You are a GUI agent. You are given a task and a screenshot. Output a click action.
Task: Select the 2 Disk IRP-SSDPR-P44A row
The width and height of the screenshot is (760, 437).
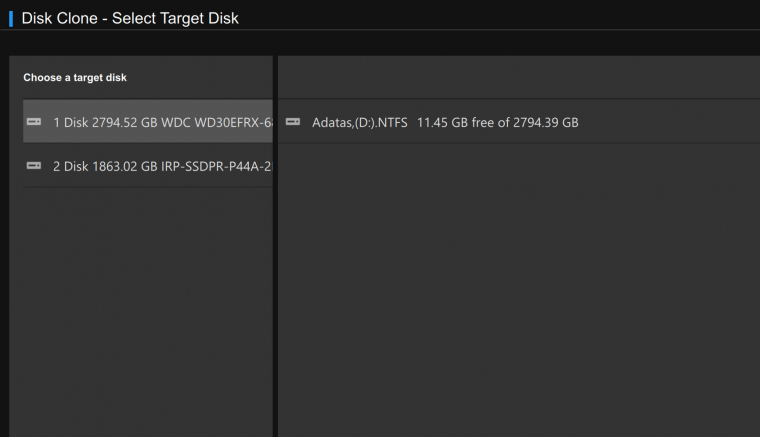click(x=148, y=165)
